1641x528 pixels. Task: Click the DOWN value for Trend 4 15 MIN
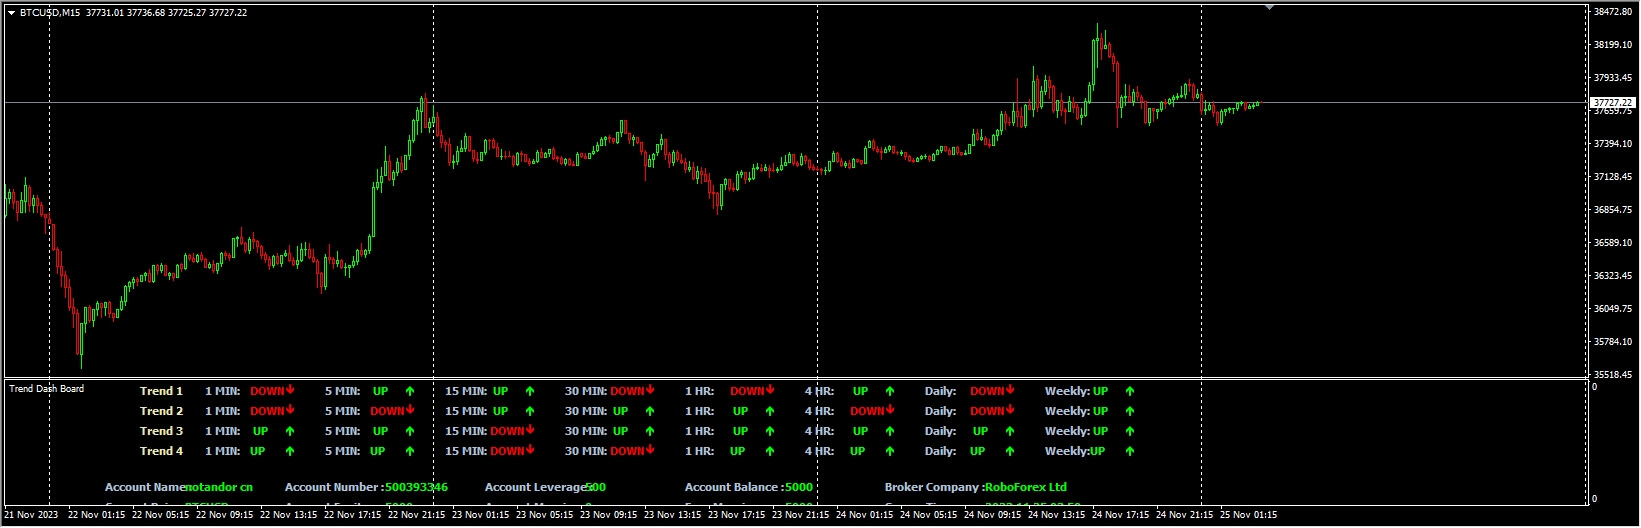pyautogui.click(x=507, y=451)
